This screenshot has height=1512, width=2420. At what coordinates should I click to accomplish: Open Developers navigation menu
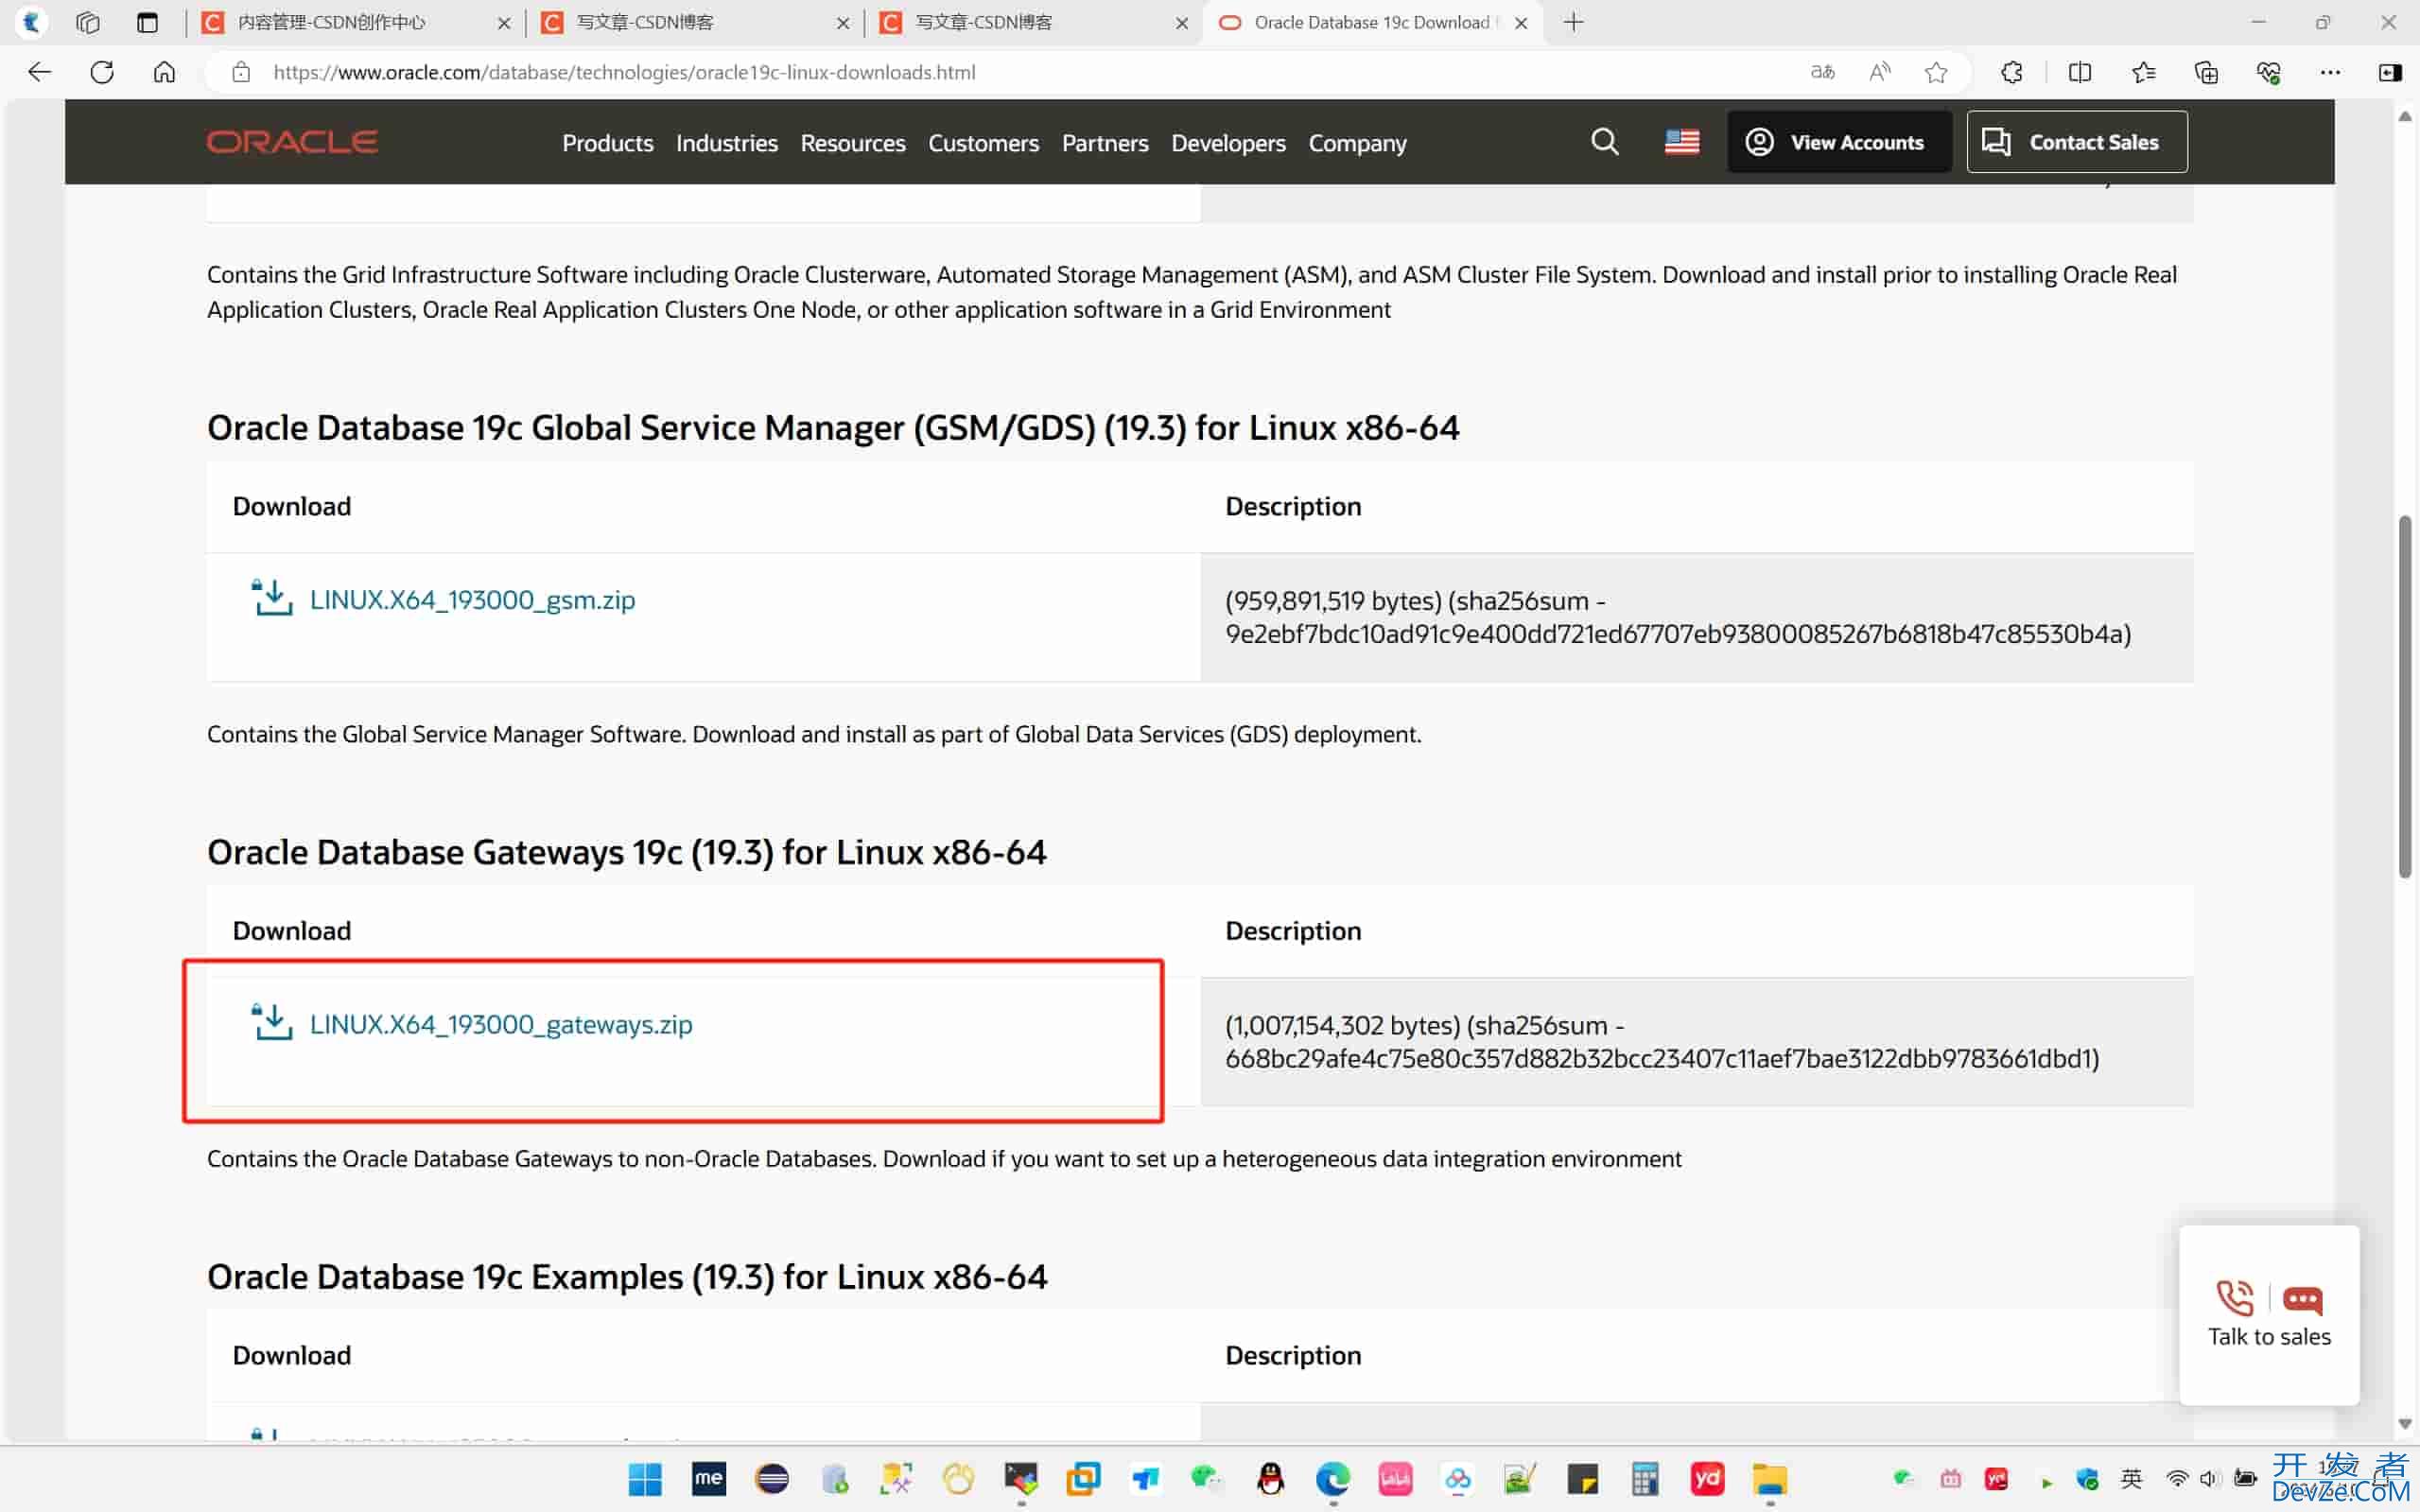point(1228,143)
